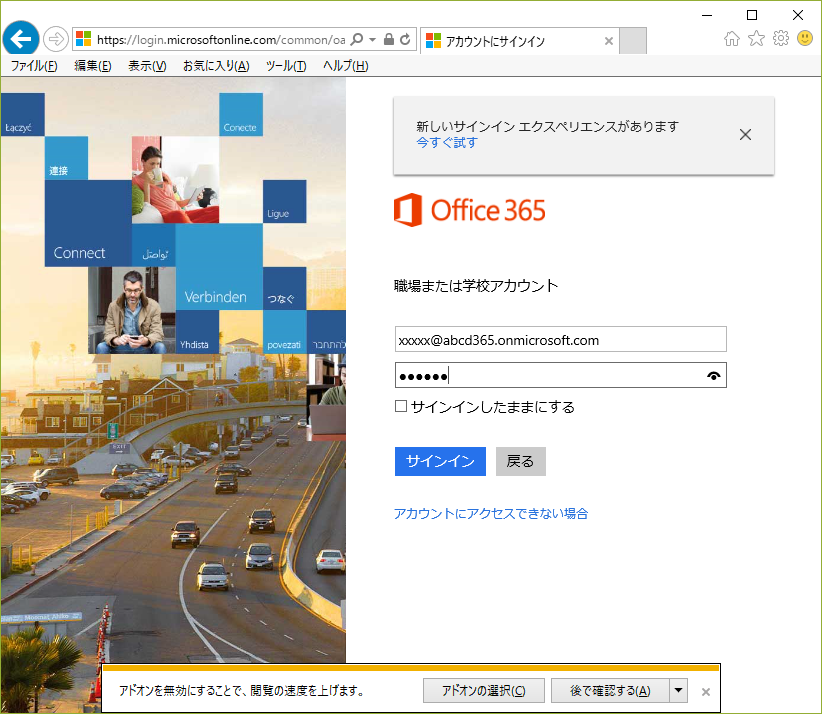Open the Home page icon
The width and height of the screenshot is (822, 714).
pos(732,38)
